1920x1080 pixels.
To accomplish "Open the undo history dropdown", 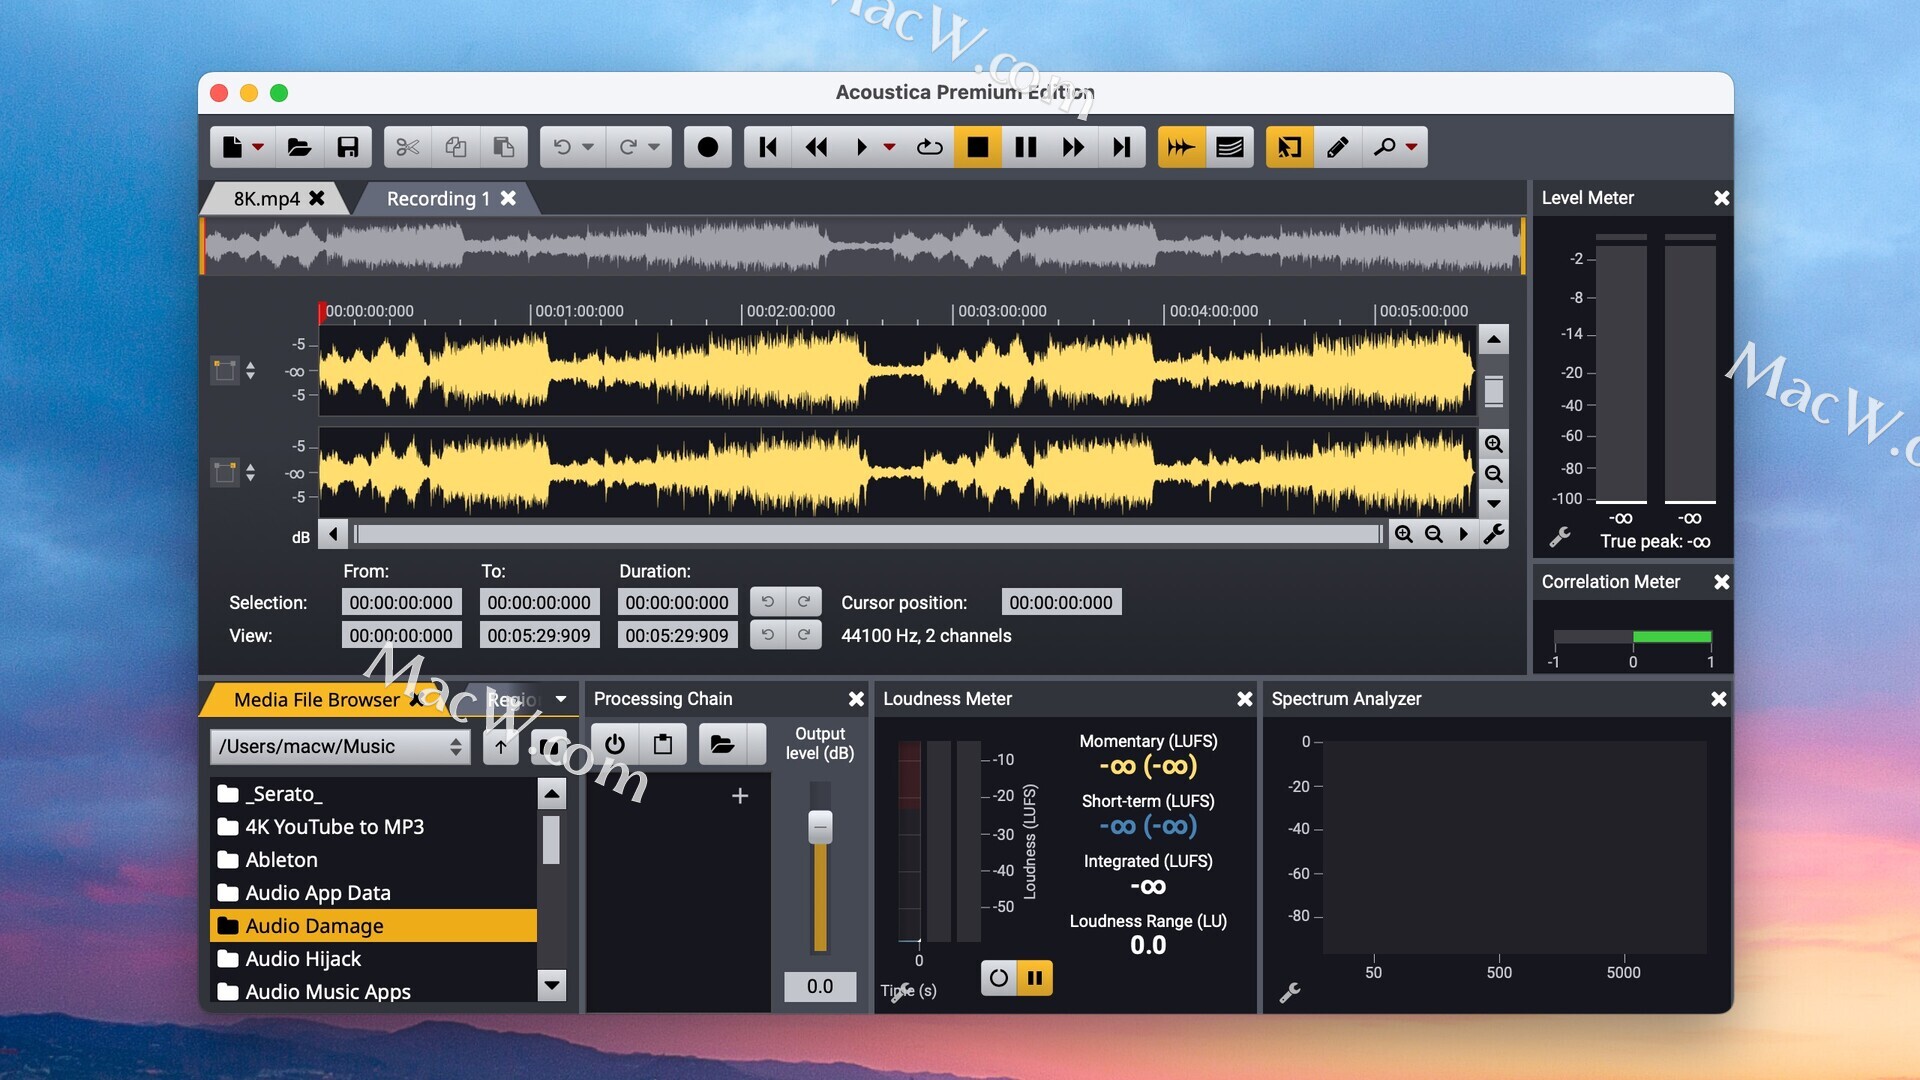I will 588,148.
